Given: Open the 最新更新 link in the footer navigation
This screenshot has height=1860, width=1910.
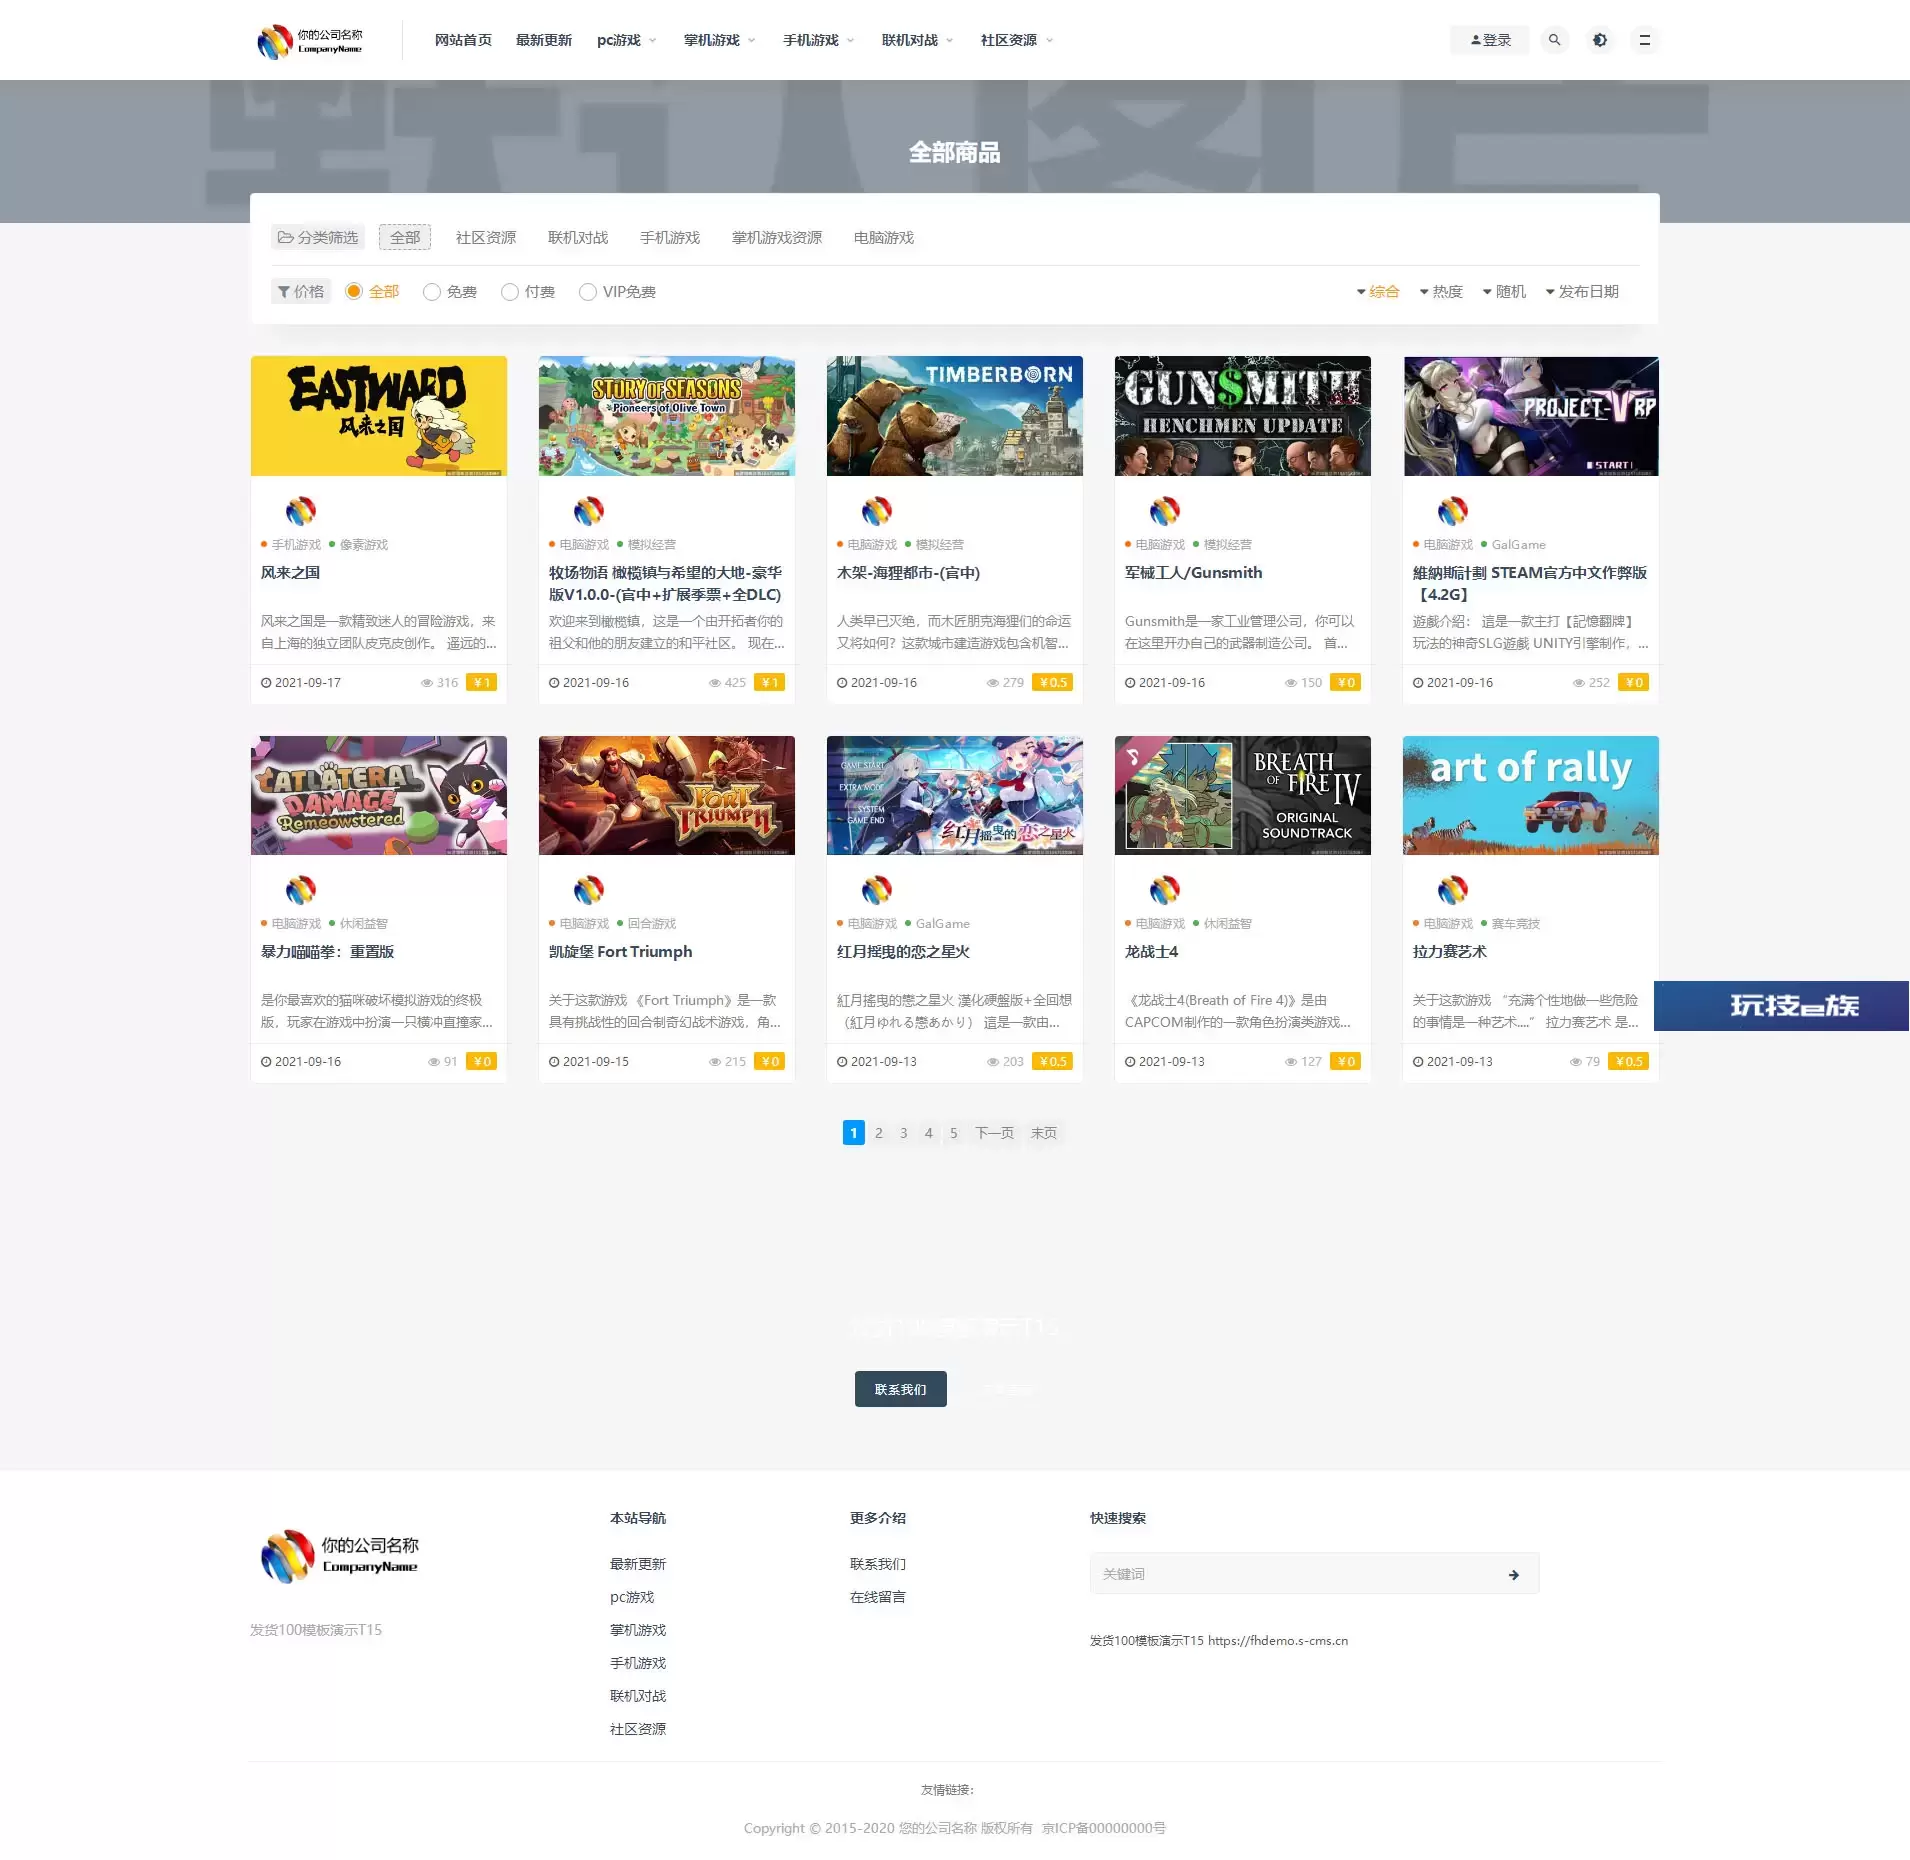Looking at the screenshot, I should click(x=638, y=1565).
